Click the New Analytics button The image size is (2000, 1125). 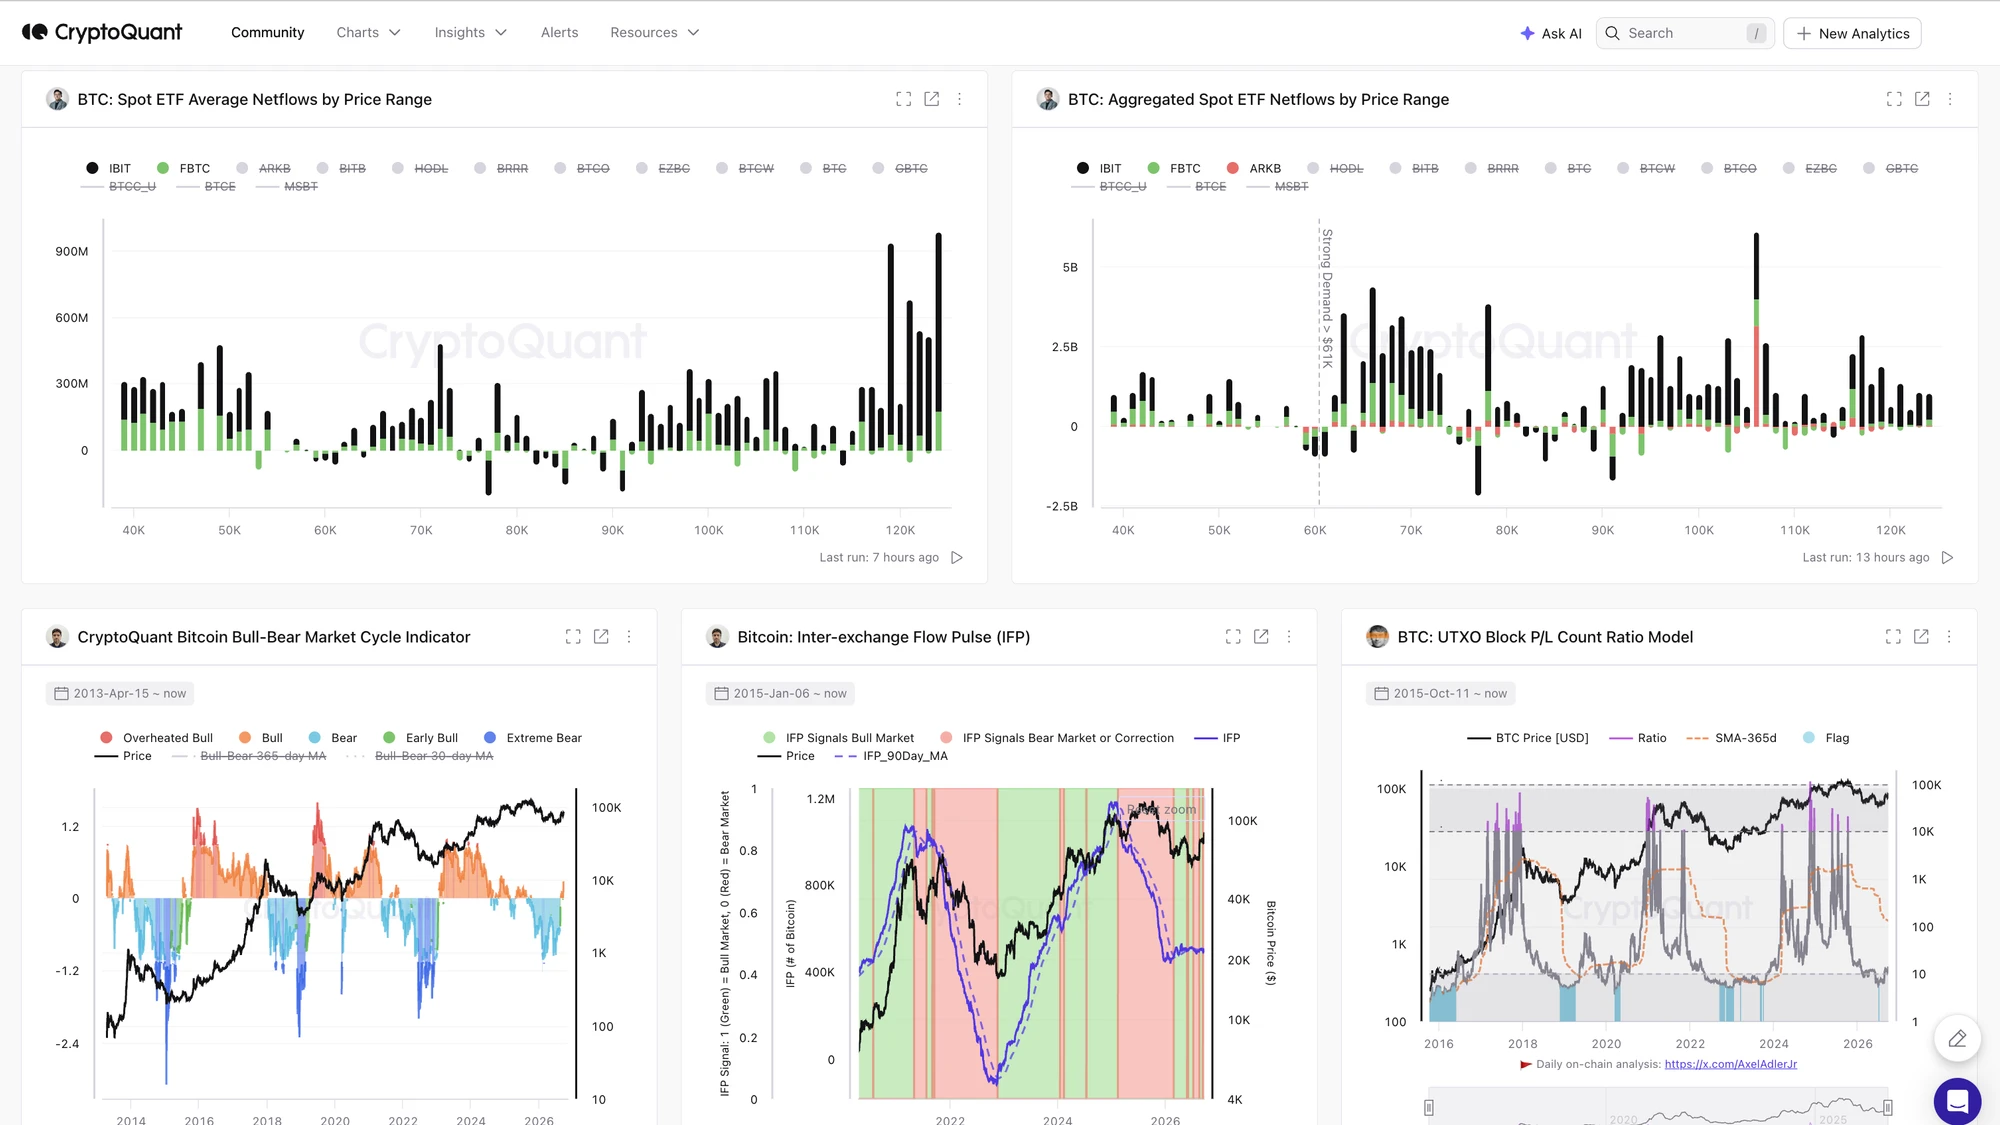[1852, 34]
